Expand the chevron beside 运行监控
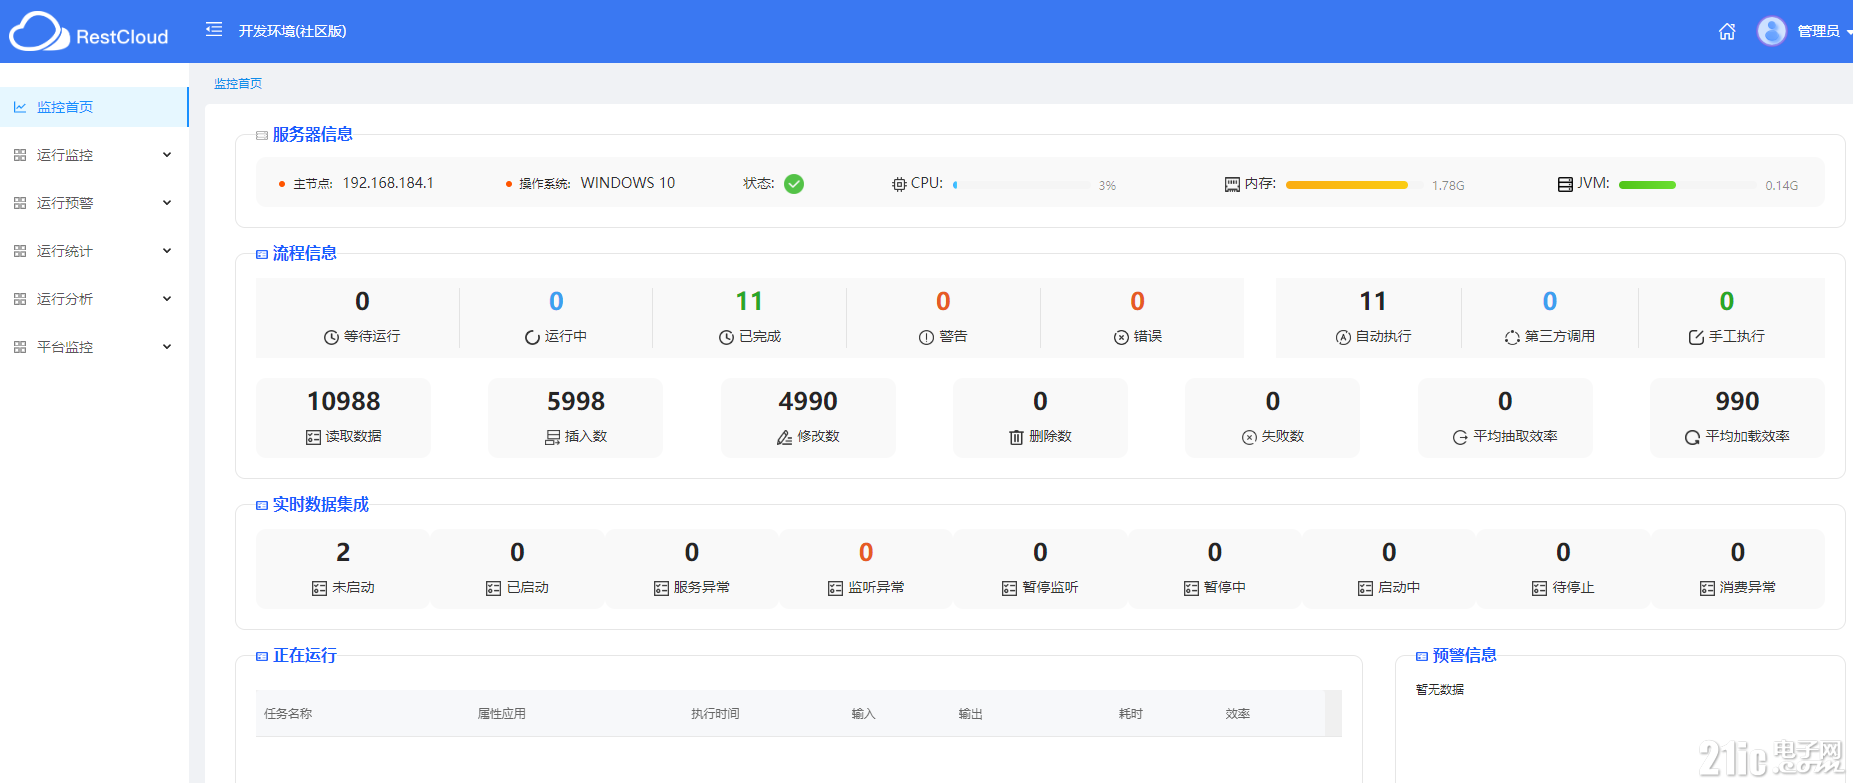1853x783 pixels. [x=167, y=155]
